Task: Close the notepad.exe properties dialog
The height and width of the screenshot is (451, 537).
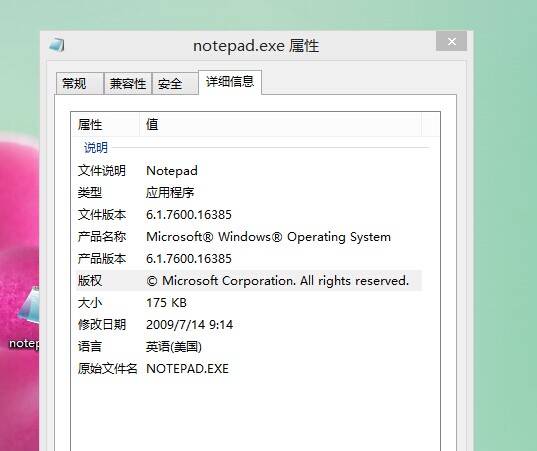Action: 451,41
